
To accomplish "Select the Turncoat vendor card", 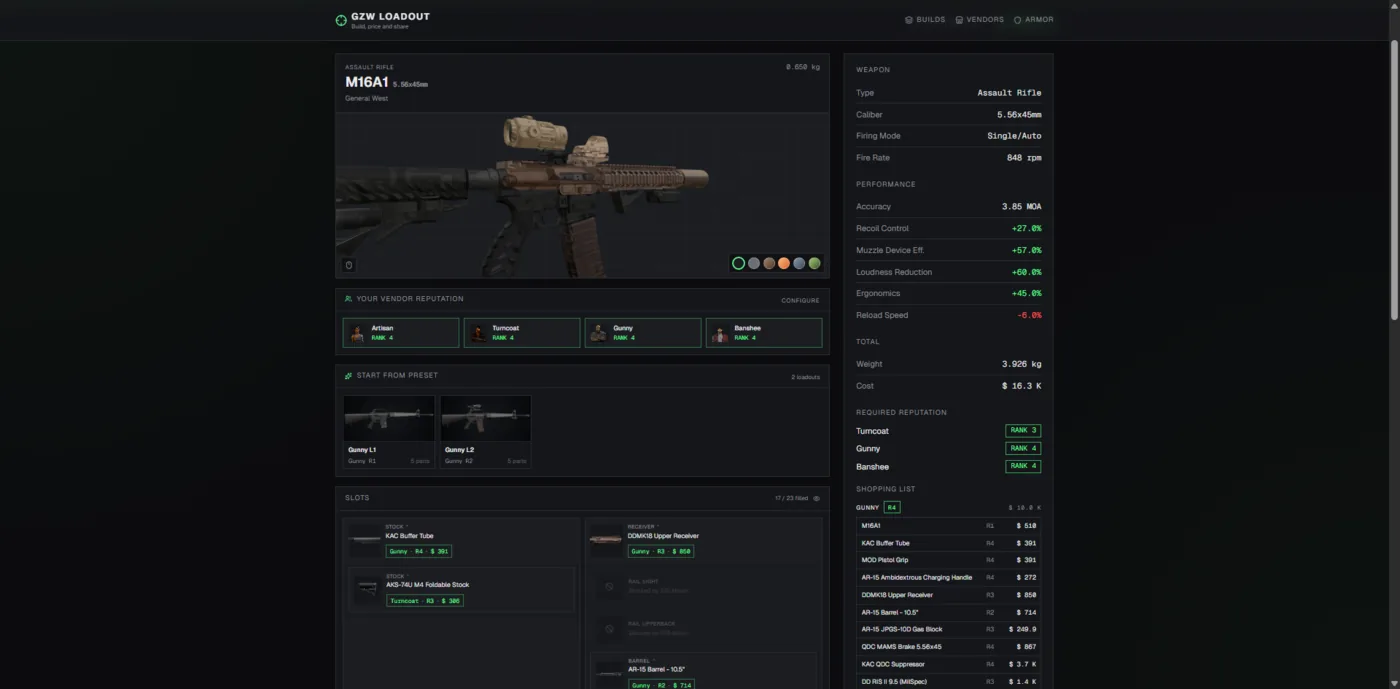I will [x=522, y=333].
